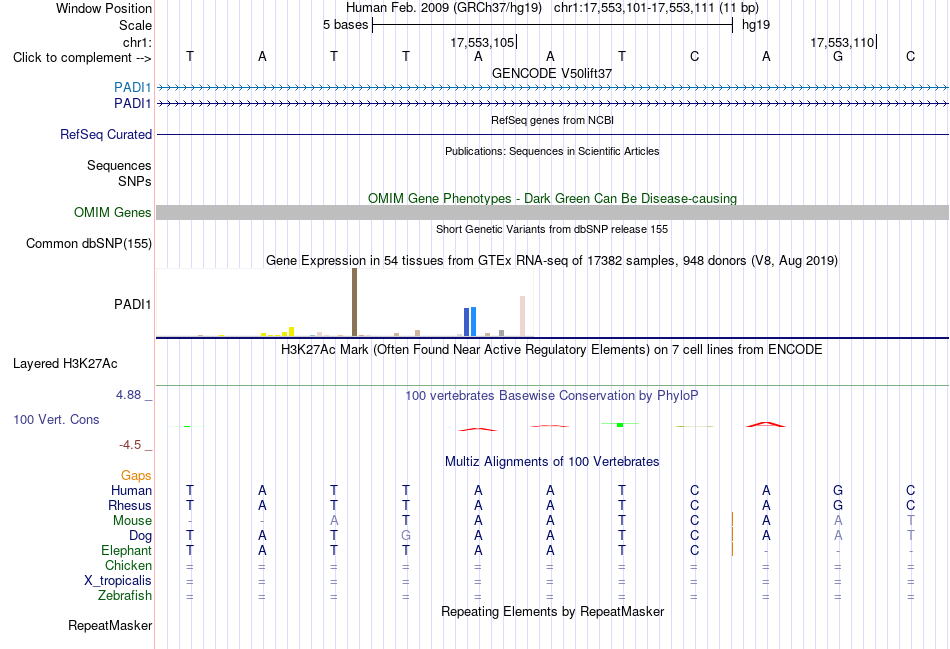Screen dimensions: 950x649
Task: Click the green PhyloP conservation bar
Action: click(x=620, y=425)
